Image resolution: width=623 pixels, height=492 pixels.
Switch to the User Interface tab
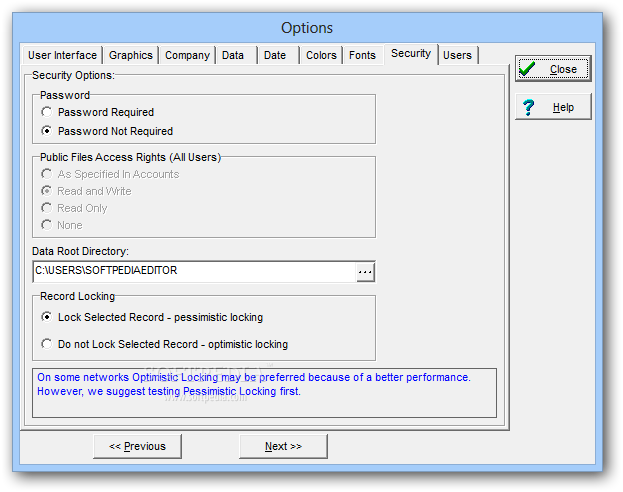(62, 55)
